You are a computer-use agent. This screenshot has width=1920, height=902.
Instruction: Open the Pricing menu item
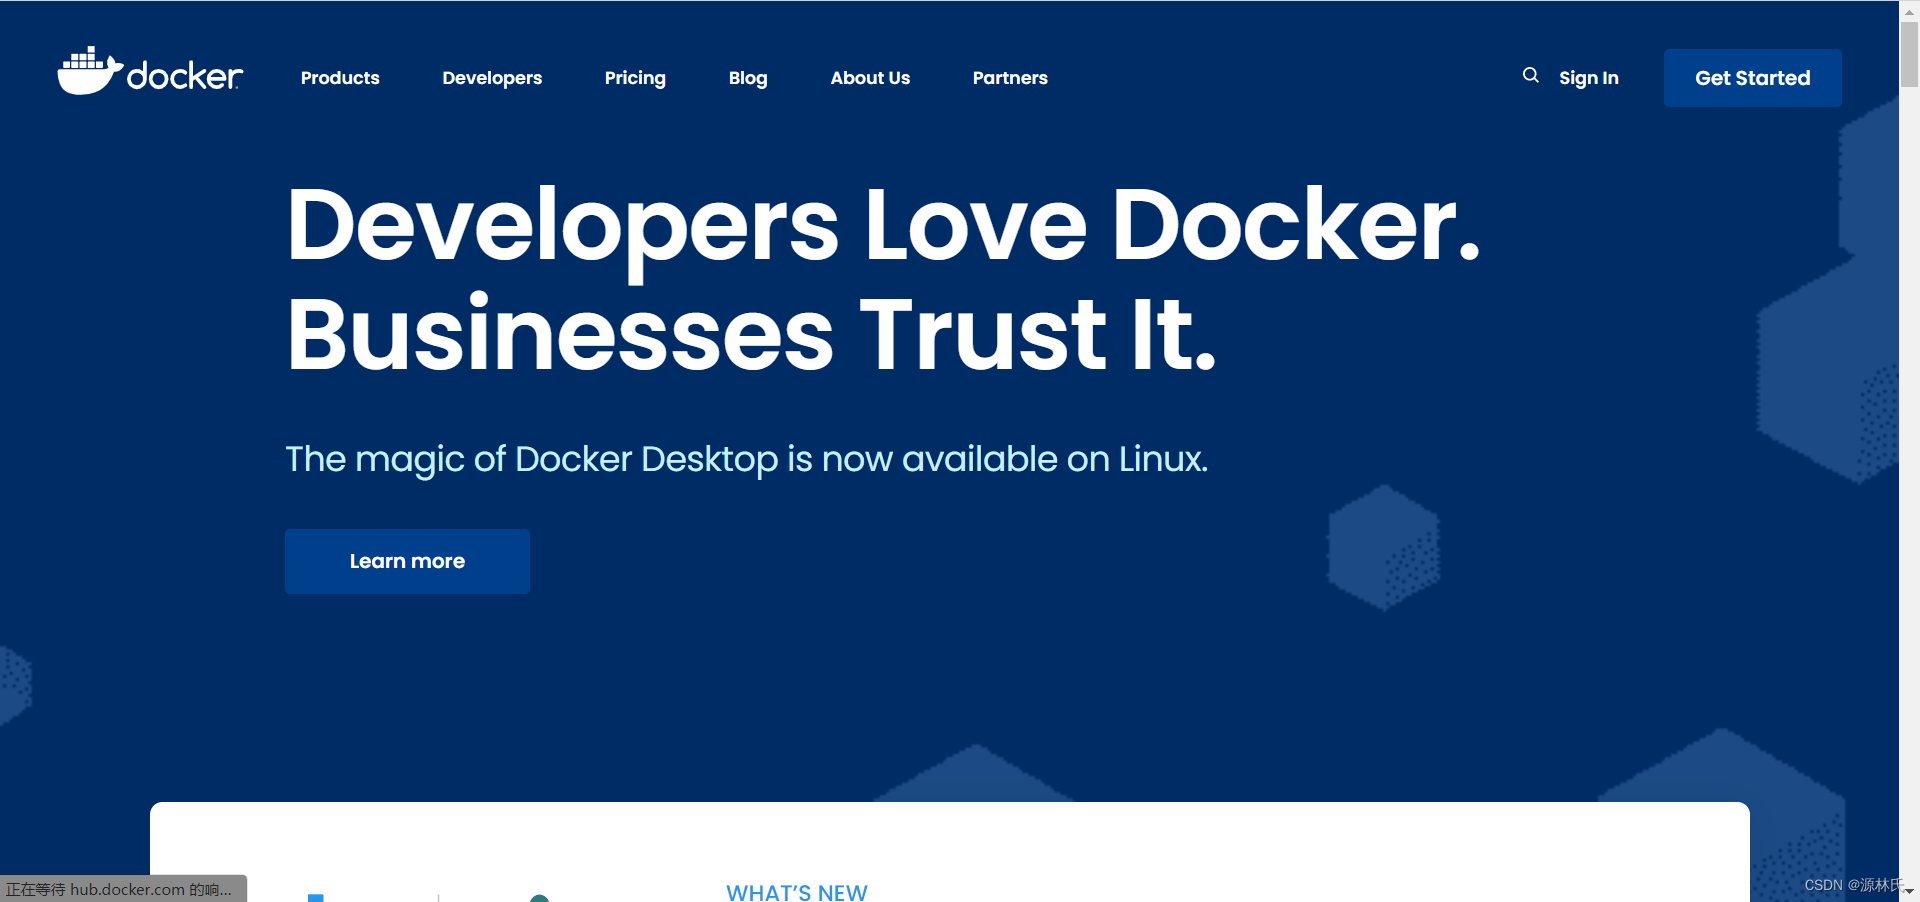[x=635, y=78]
